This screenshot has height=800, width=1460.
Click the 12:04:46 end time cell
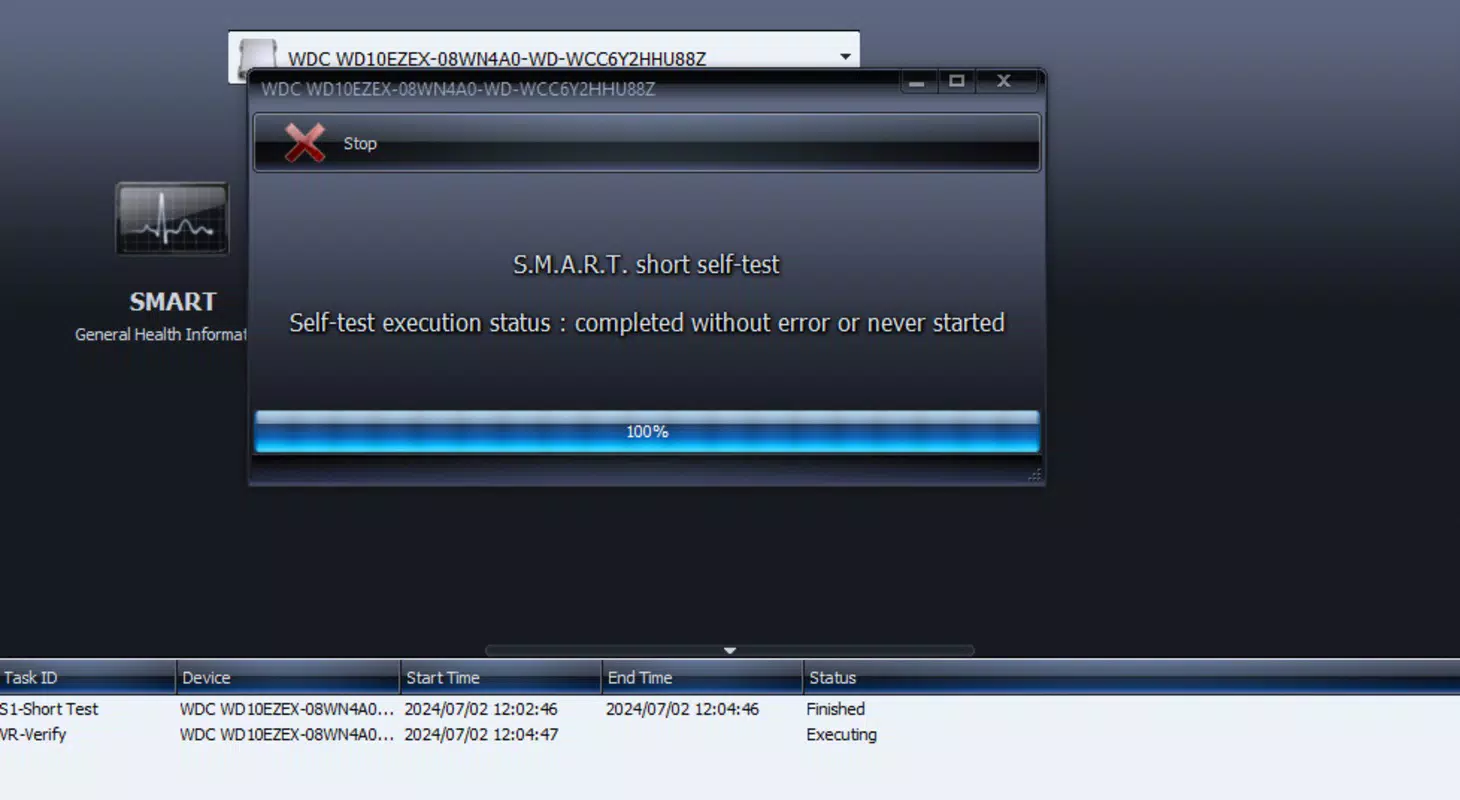(x=682, y=709)
